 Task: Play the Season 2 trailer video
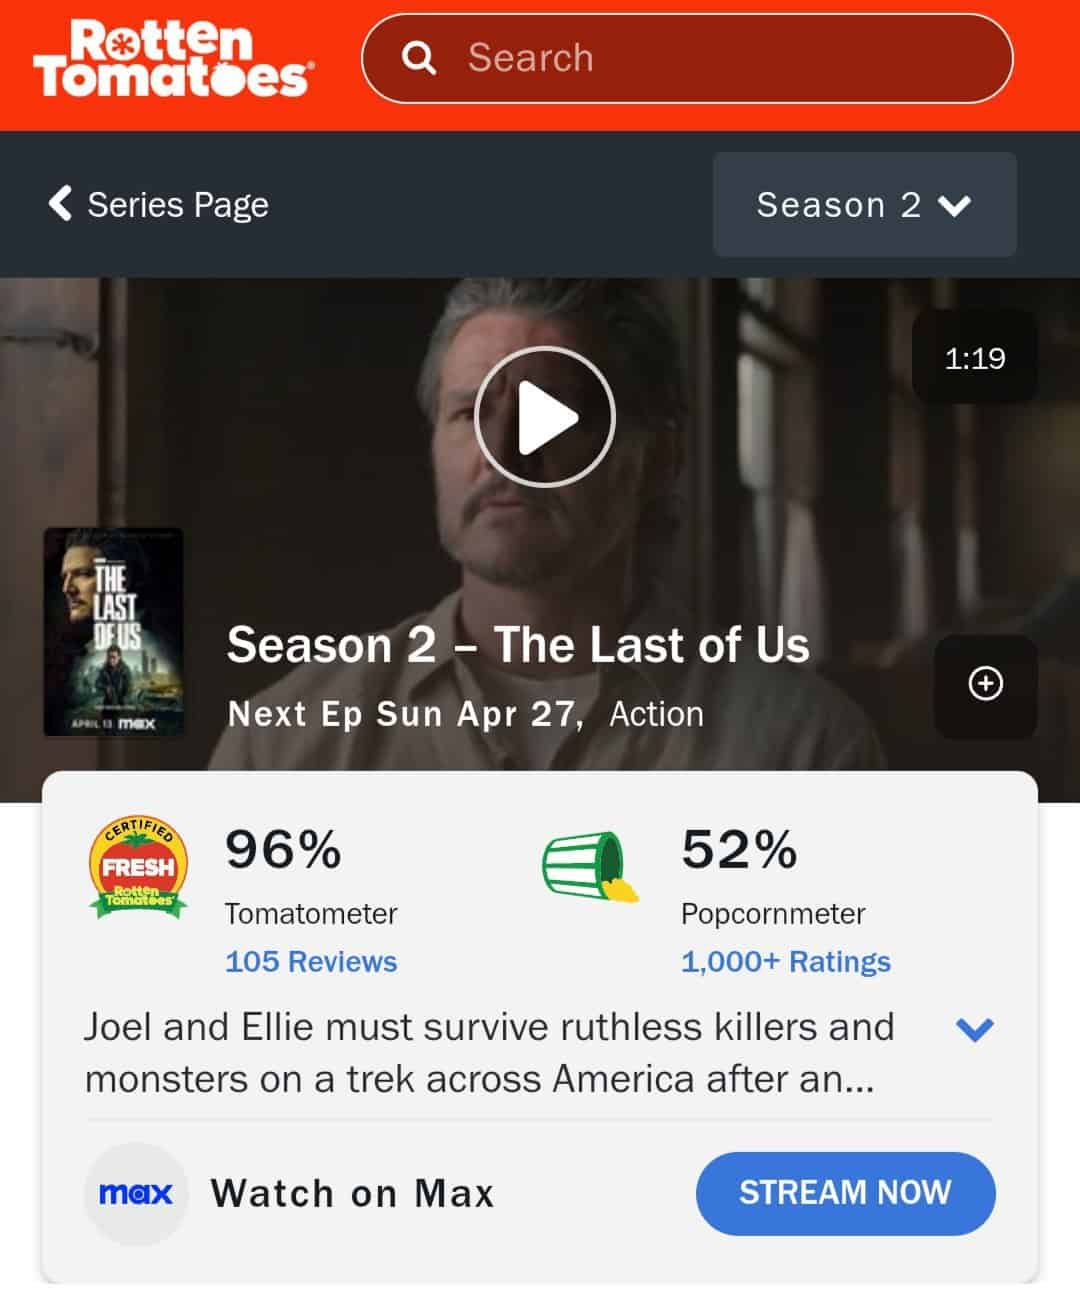[x=544, y=416]
